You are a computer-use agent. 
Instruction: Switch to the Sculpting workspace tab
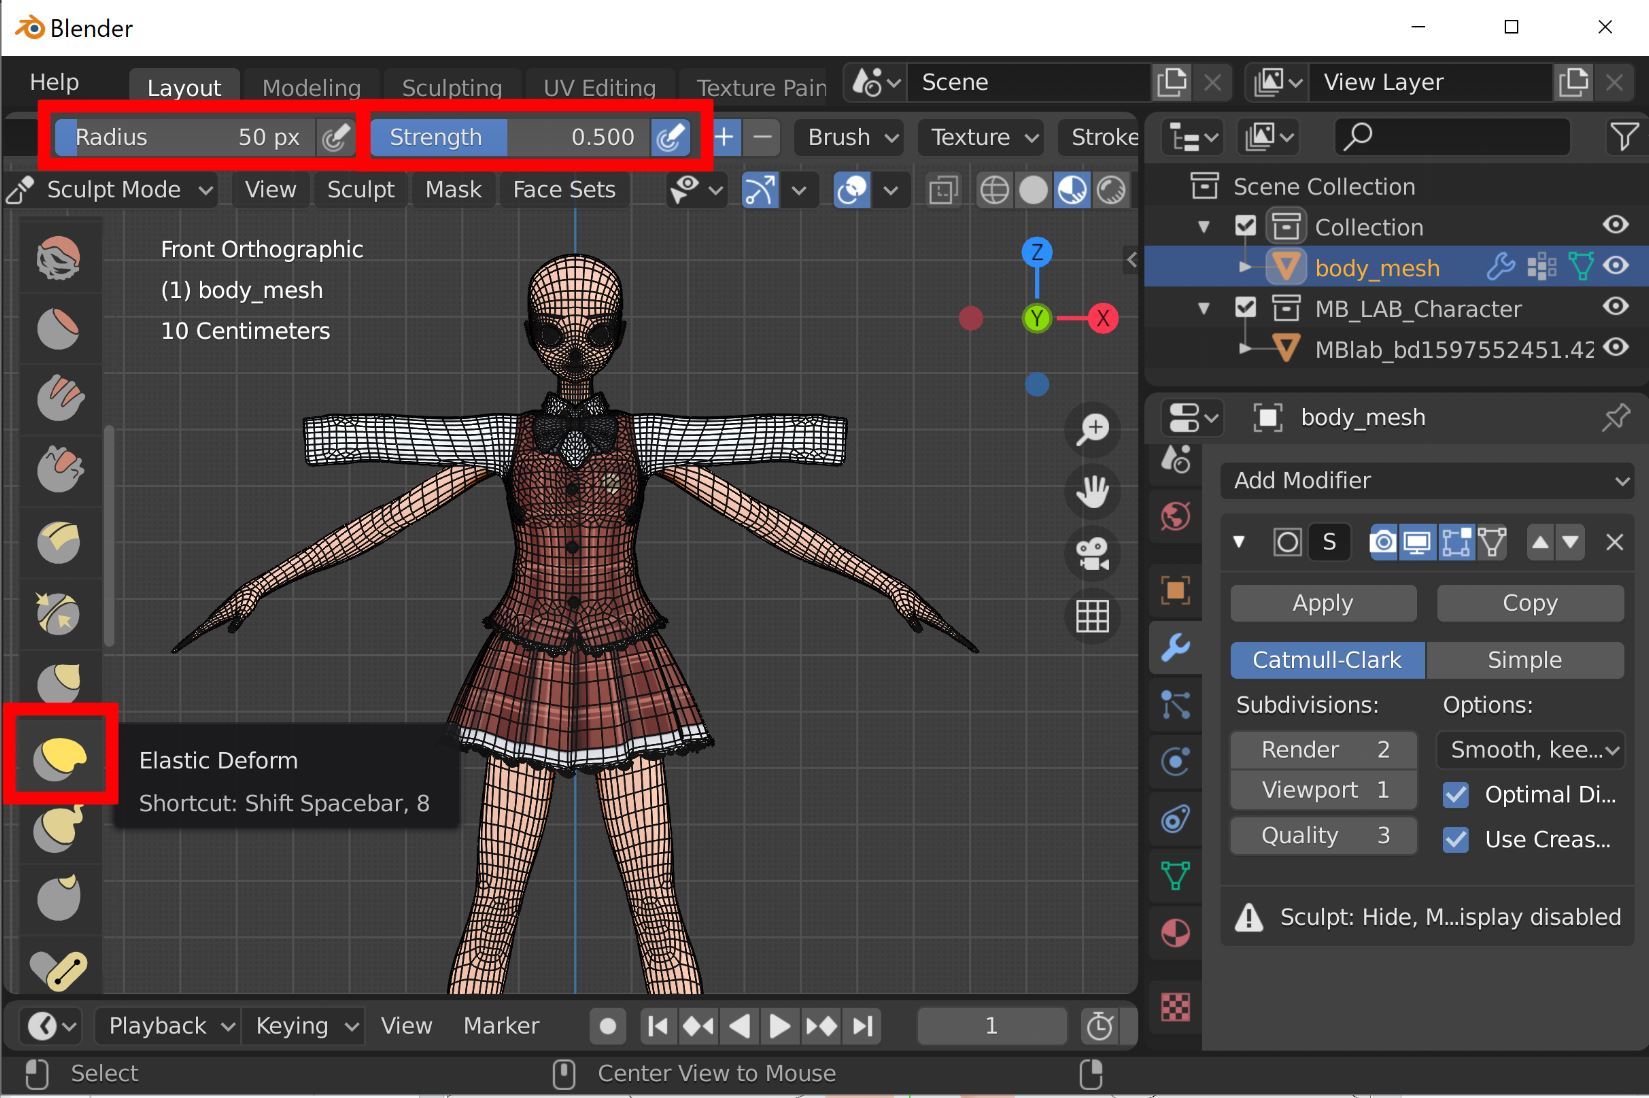tap(451, 88)
